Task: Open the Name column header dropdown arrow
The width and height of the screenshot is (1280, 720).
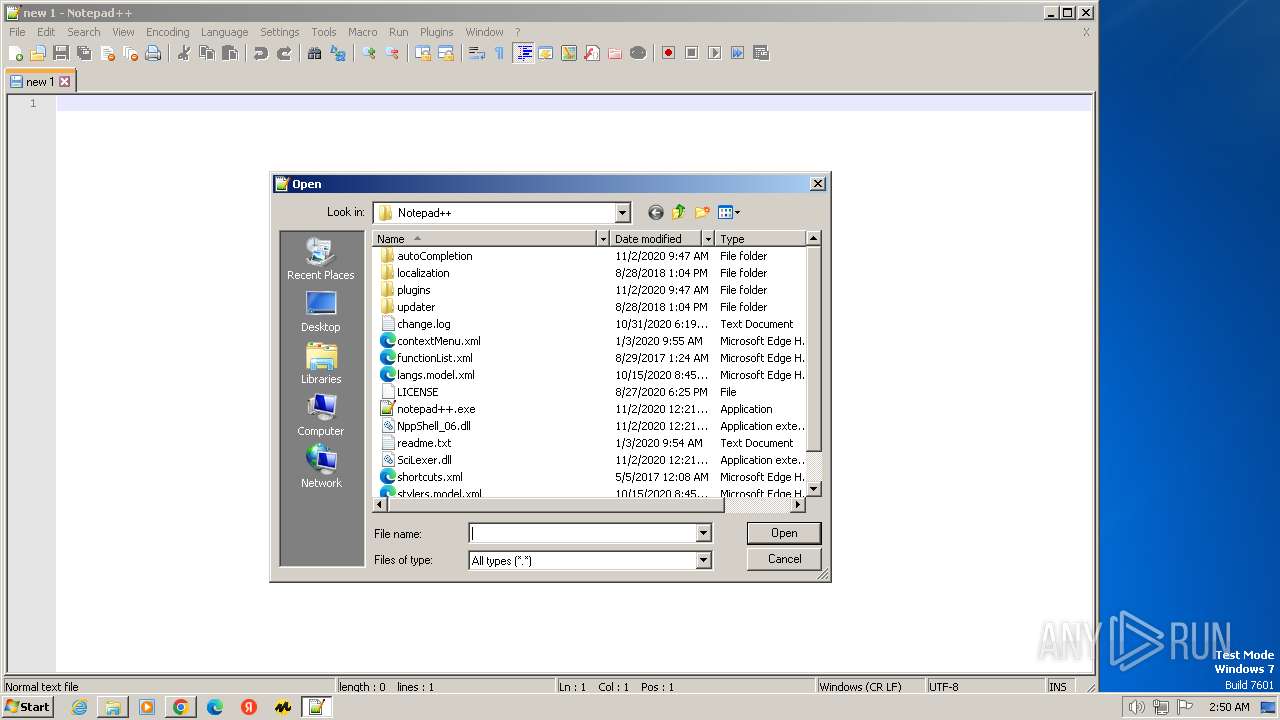Action: pyautogui.click(x=603, y=239)
